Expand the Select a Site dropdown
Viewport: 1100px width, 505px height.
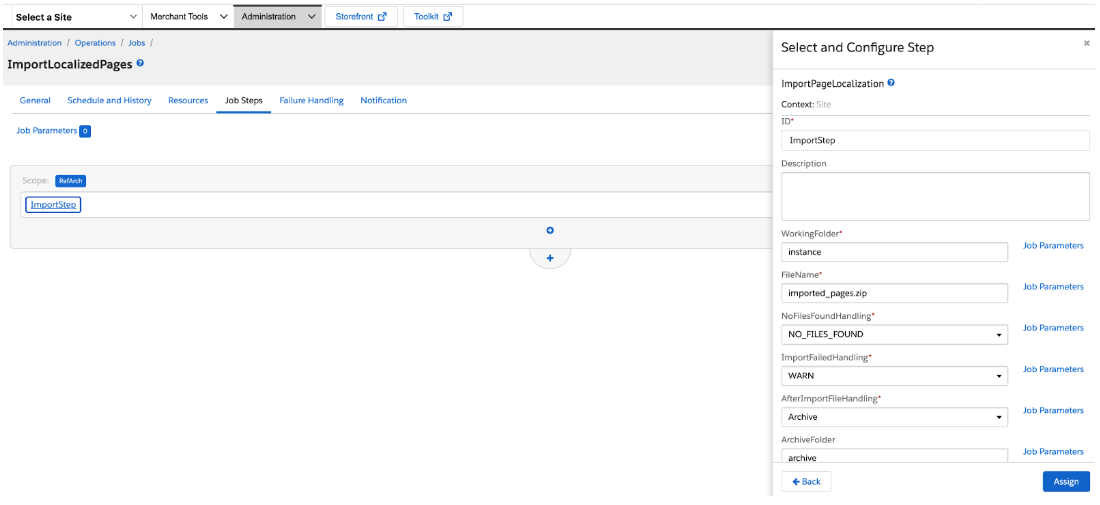pos(75,17)
